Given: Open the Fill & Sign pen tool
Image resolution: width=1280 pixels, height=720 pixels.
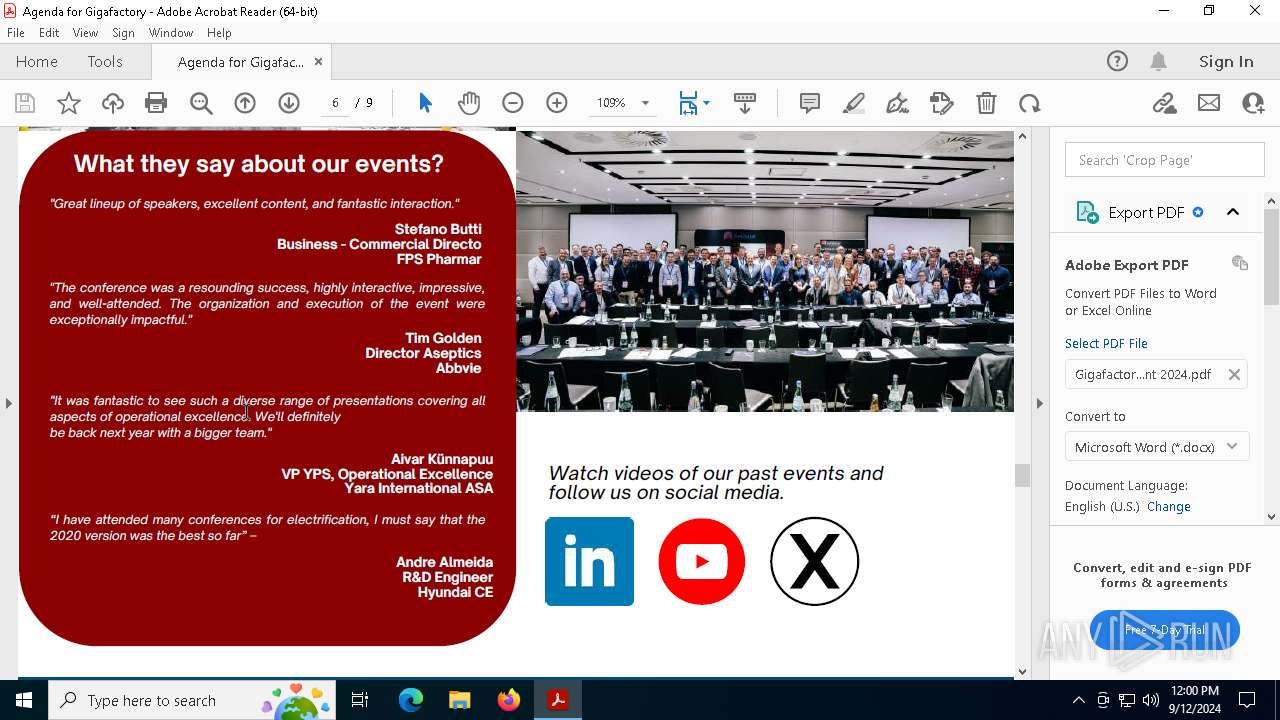Looking at the screenshot, I should tap(898, 103).
